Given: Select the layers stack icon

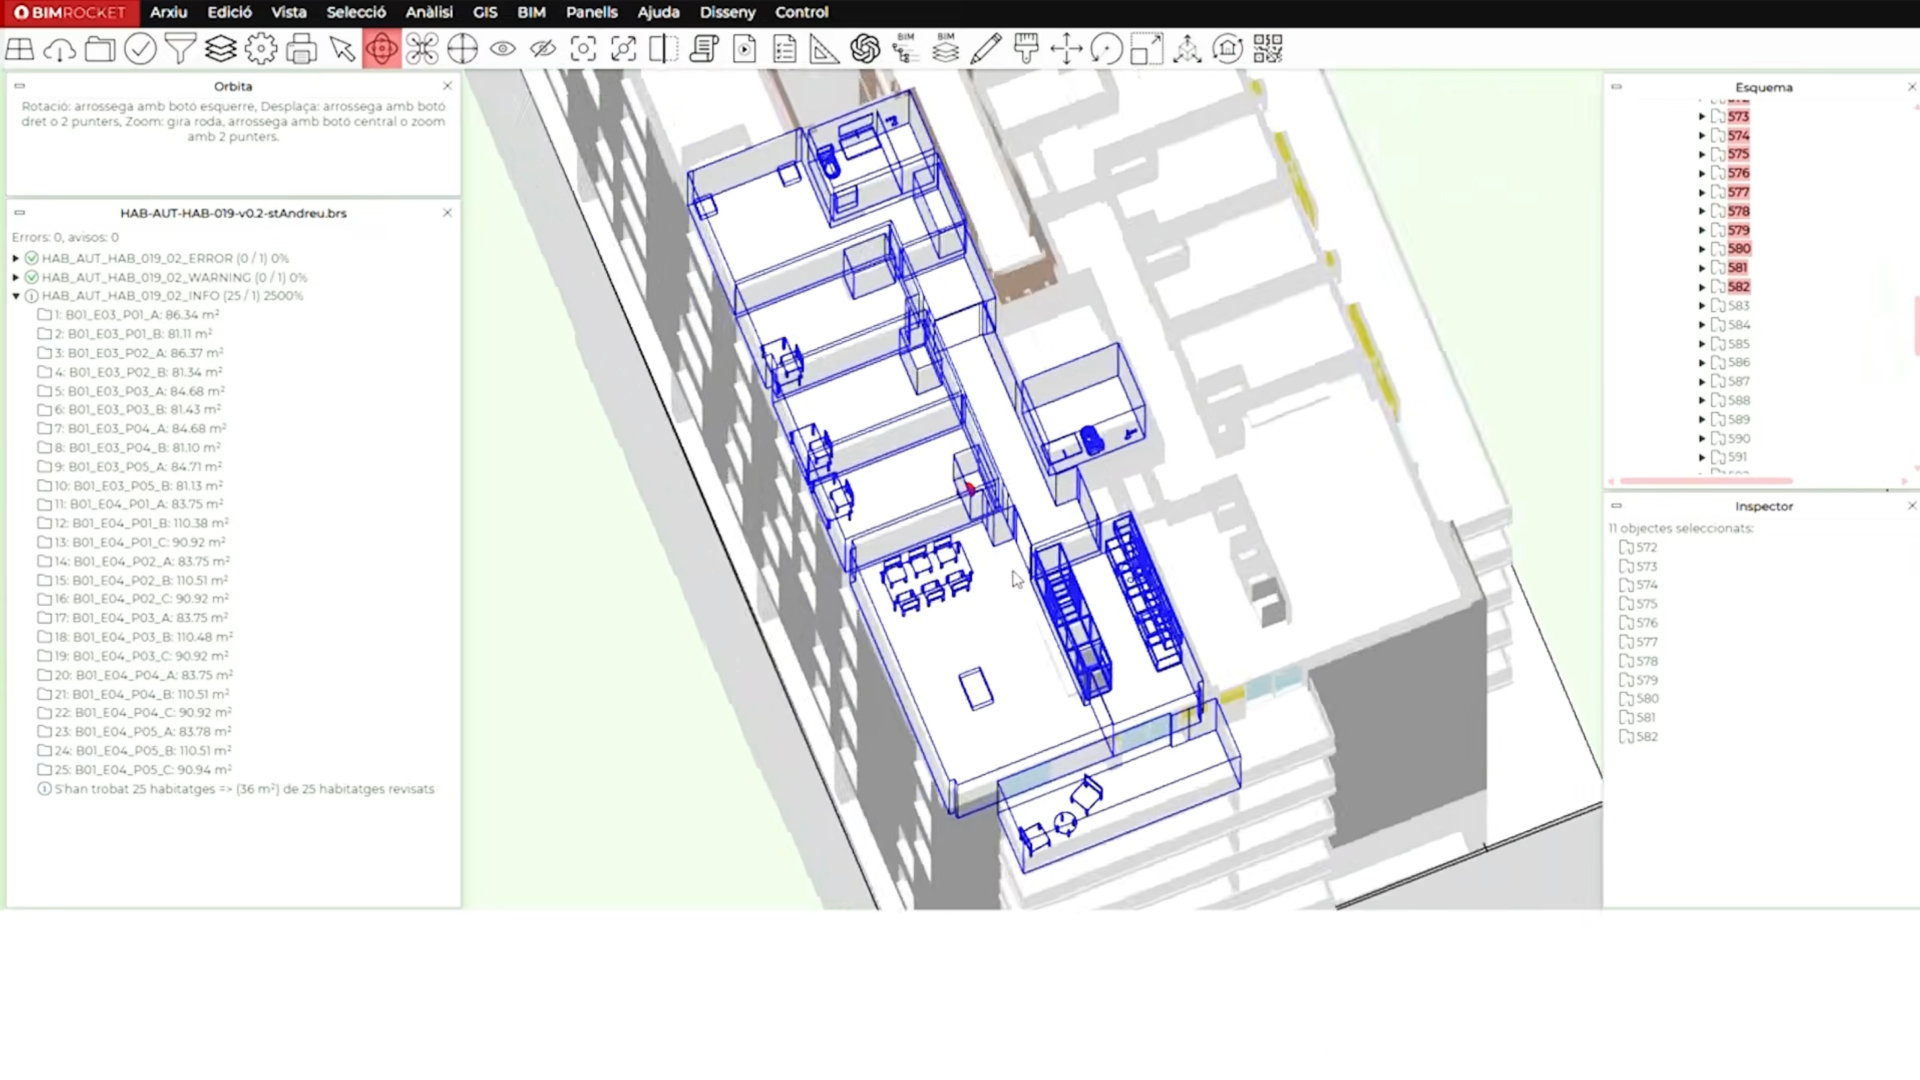Looking at the screenshot, I should pyautogui.click(x=221, y=49).
